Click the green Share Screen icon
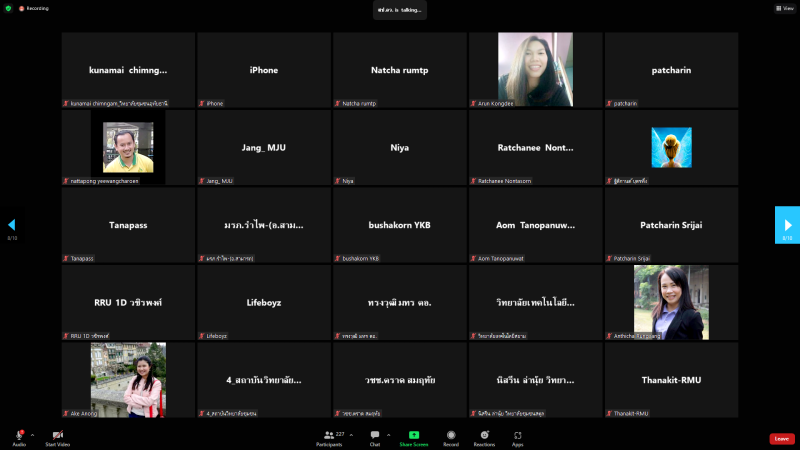 click(x=414, y=435)
